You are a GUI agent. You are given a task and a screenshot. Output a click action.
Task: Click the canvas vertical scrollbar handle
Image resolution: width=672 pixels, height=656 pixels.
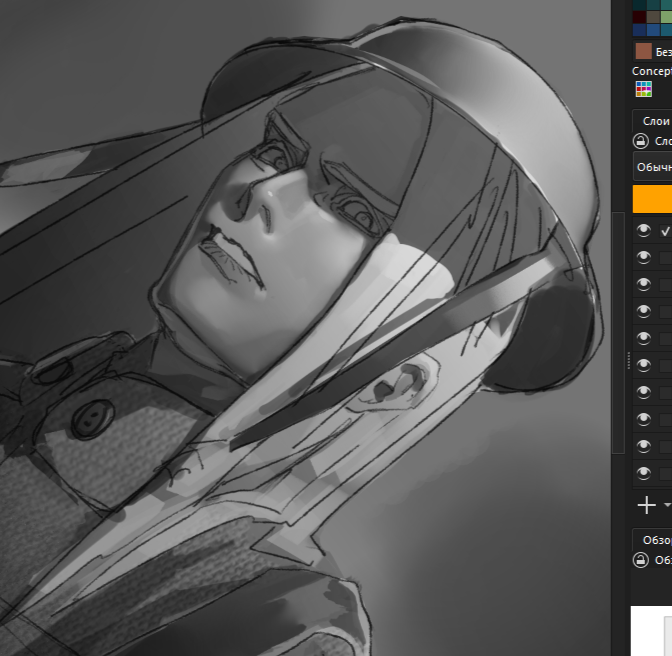pyautogui.click(x=618, y=332)
